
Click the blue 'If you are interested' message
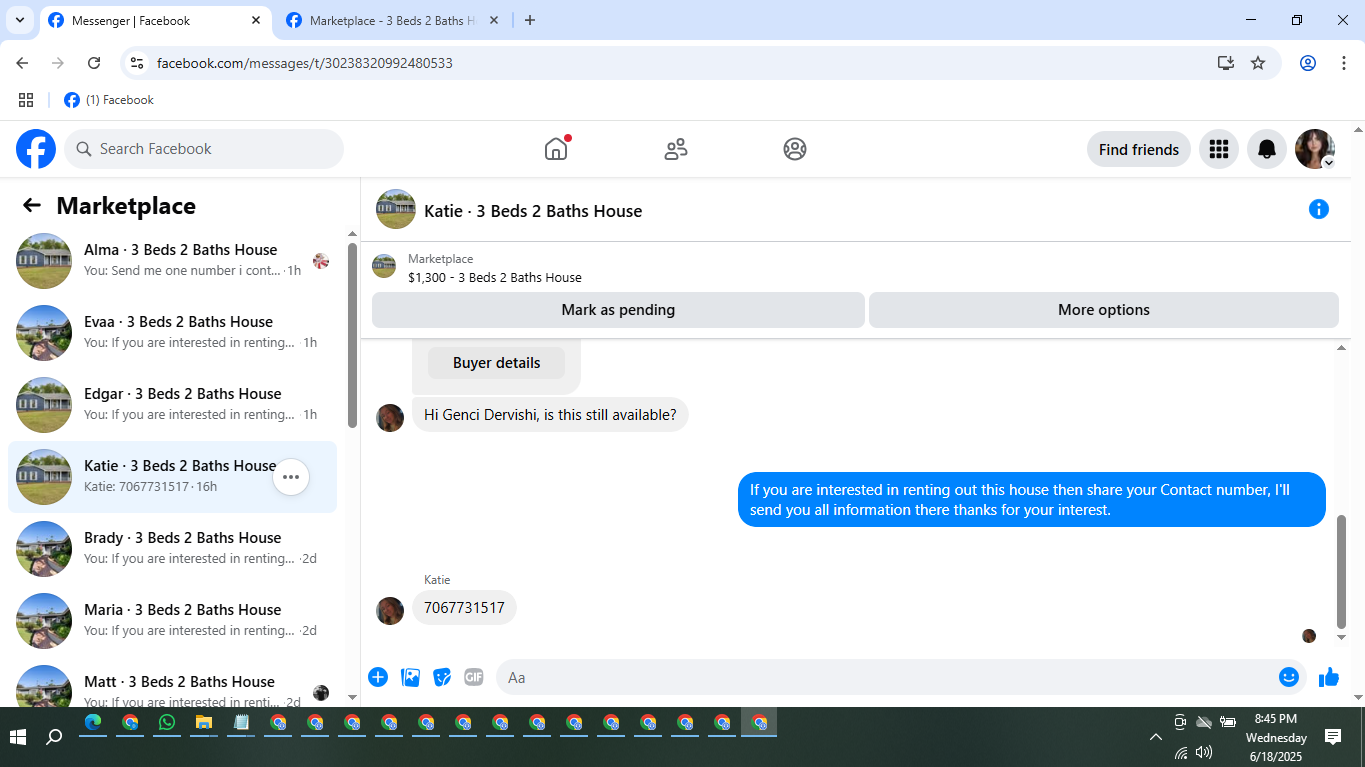(x=1032, y=500)
